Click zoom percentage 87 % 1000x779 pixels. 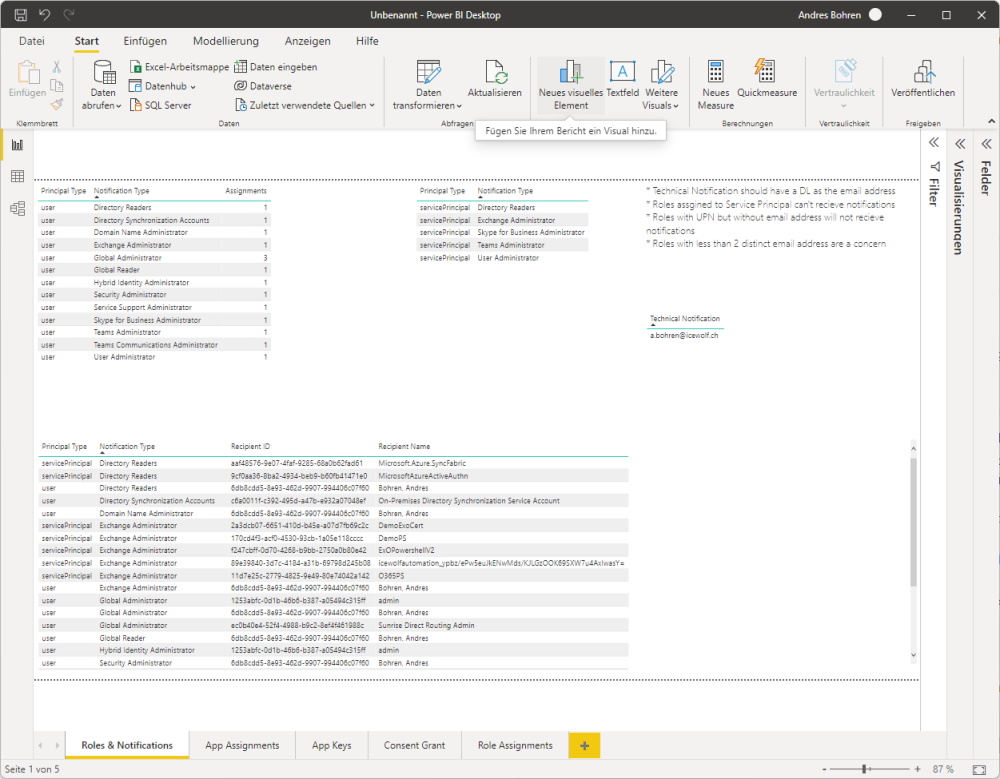coord(943,769)
